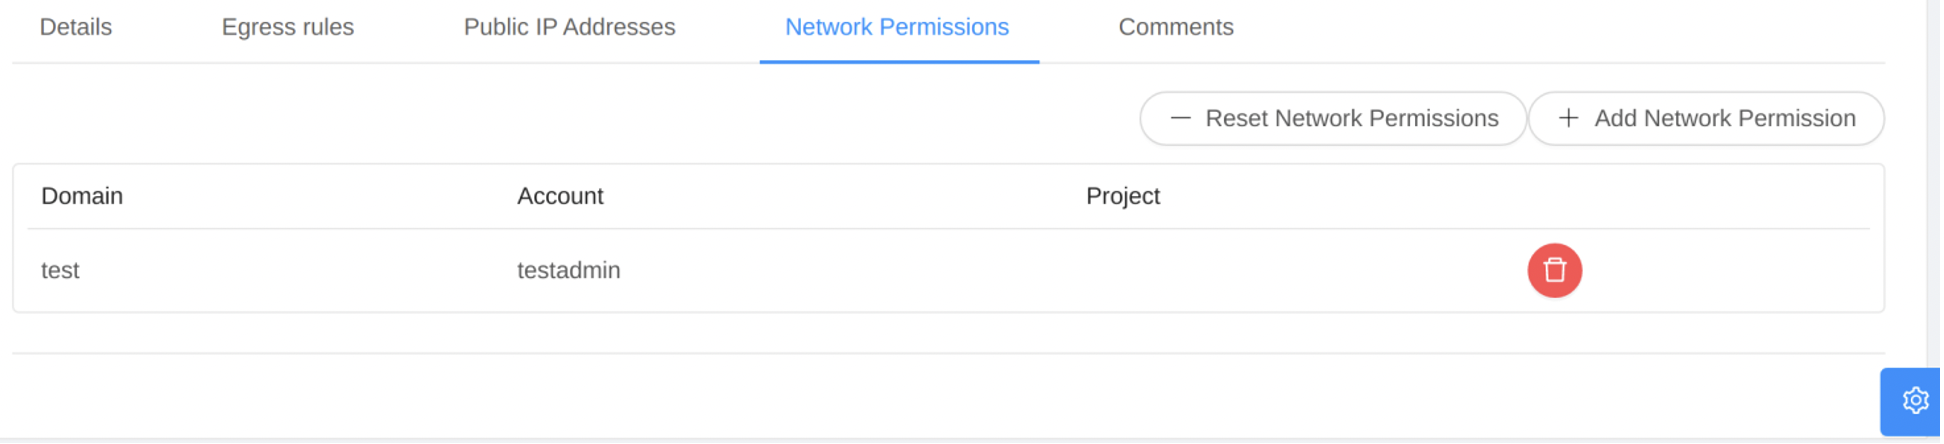
Task: Switch to the Details tab
Action: (x=76, y=27)
